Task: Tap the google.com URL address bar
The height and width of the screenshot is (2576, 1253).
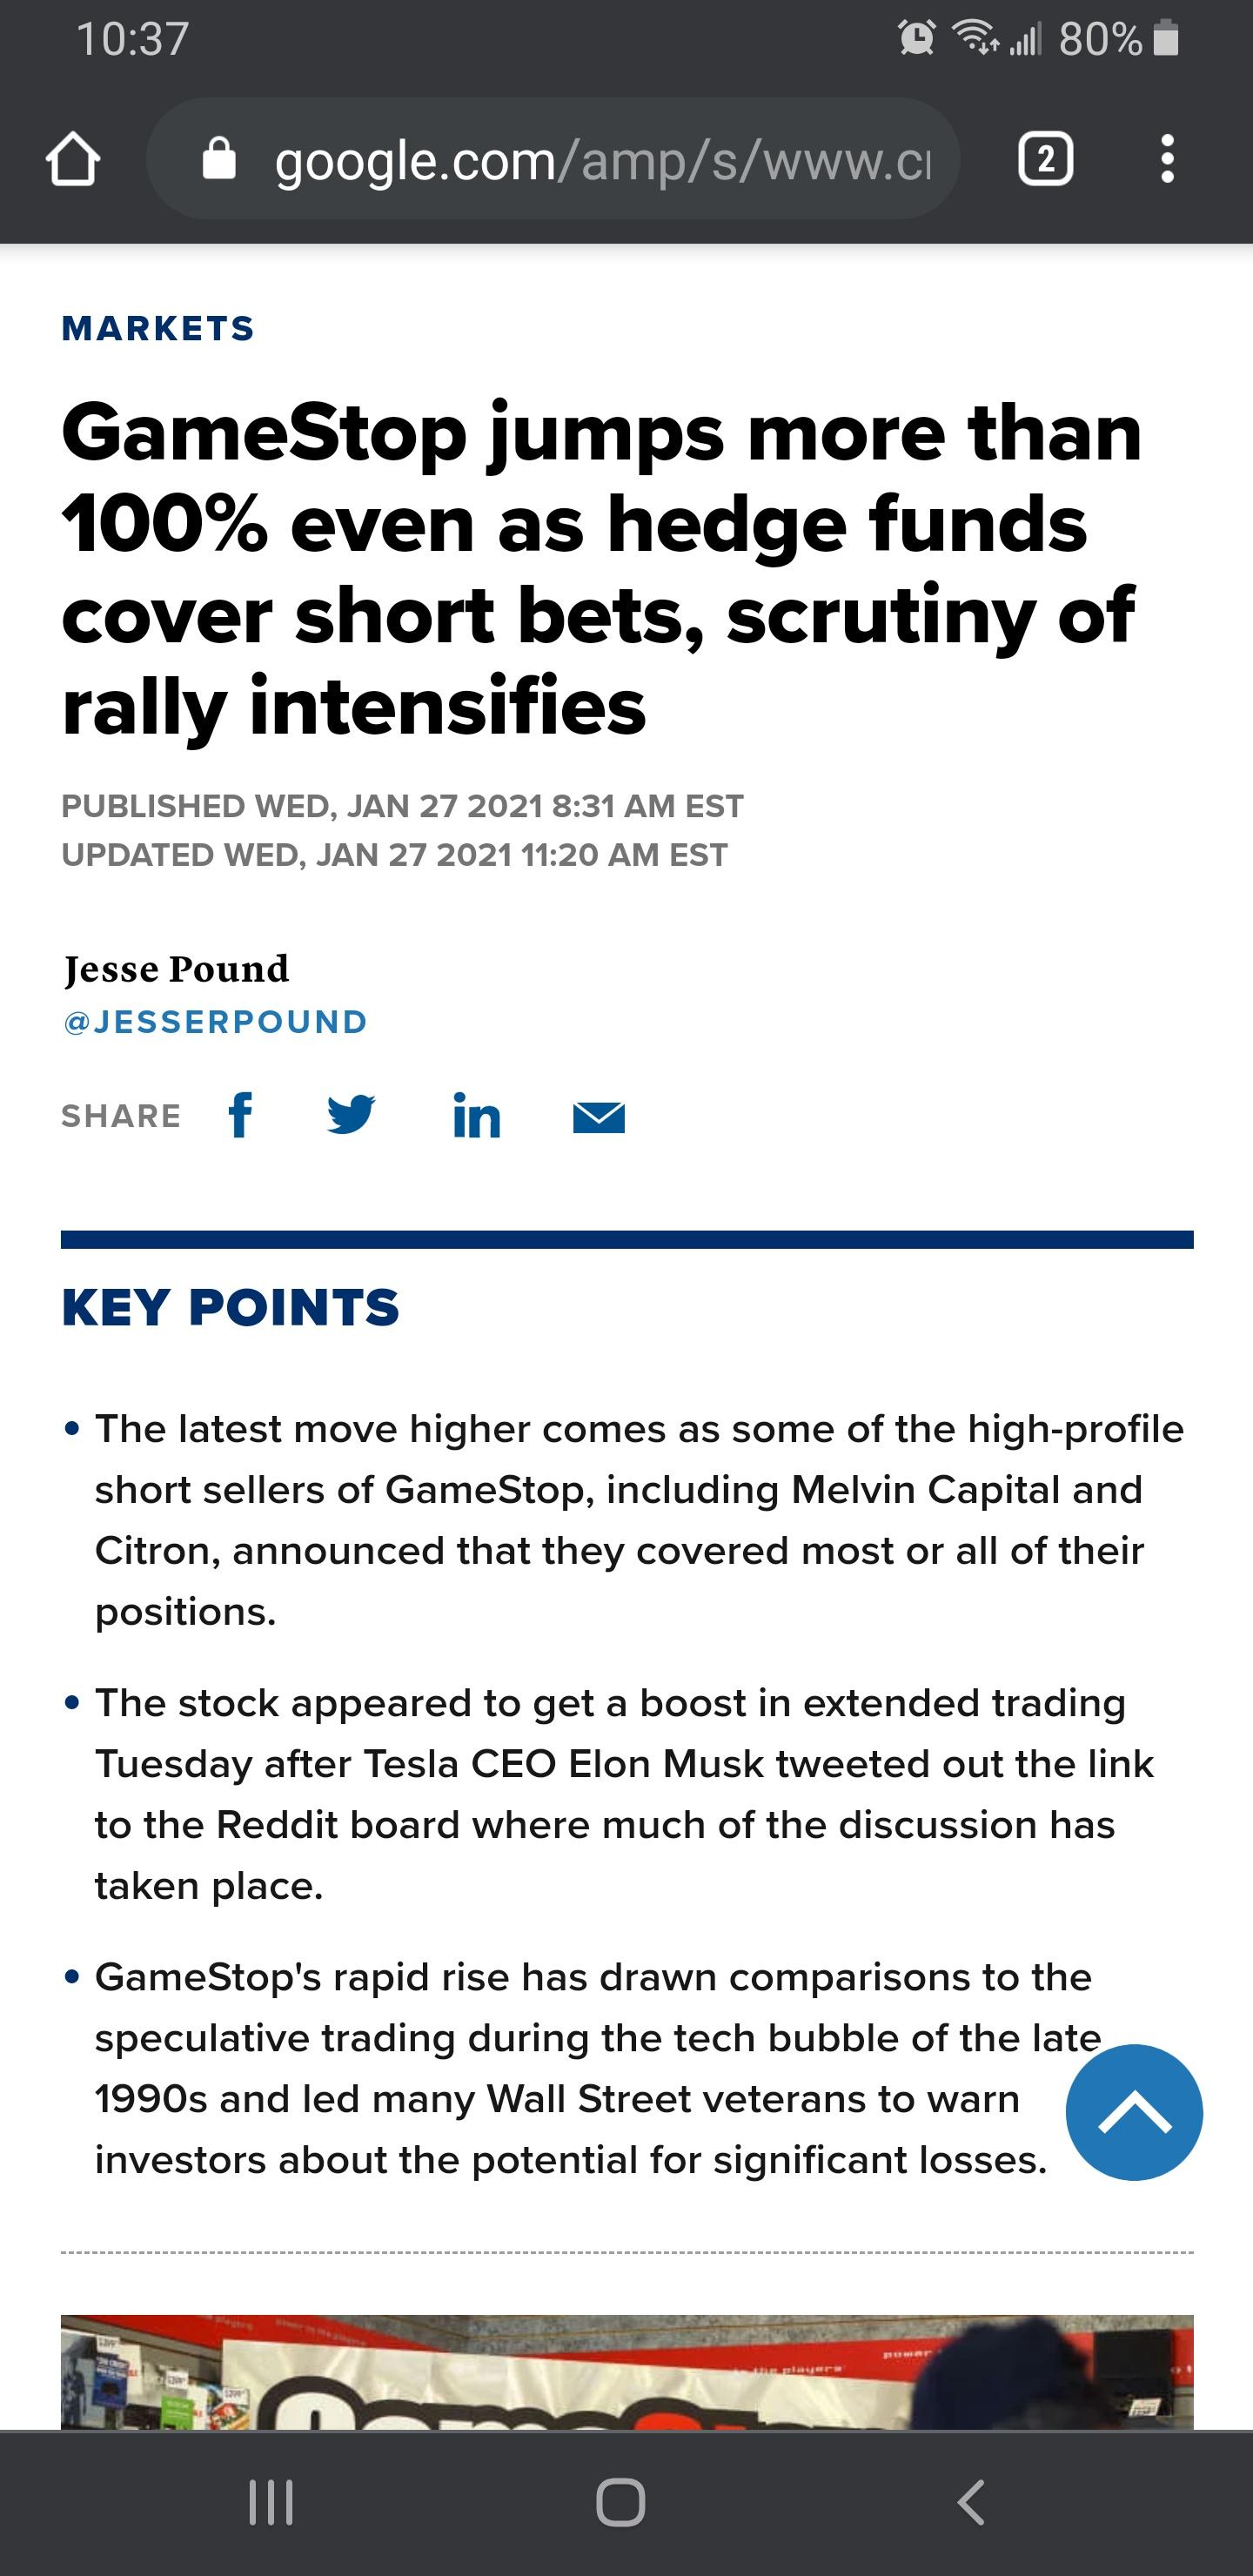Action: [x=600, y=160]
